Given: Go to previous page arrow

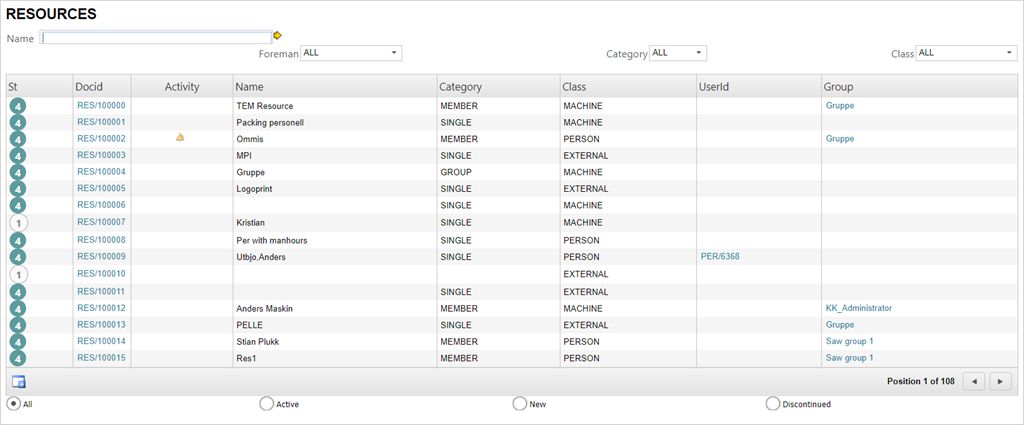Looking at the screenshot, I should point(974,381).
